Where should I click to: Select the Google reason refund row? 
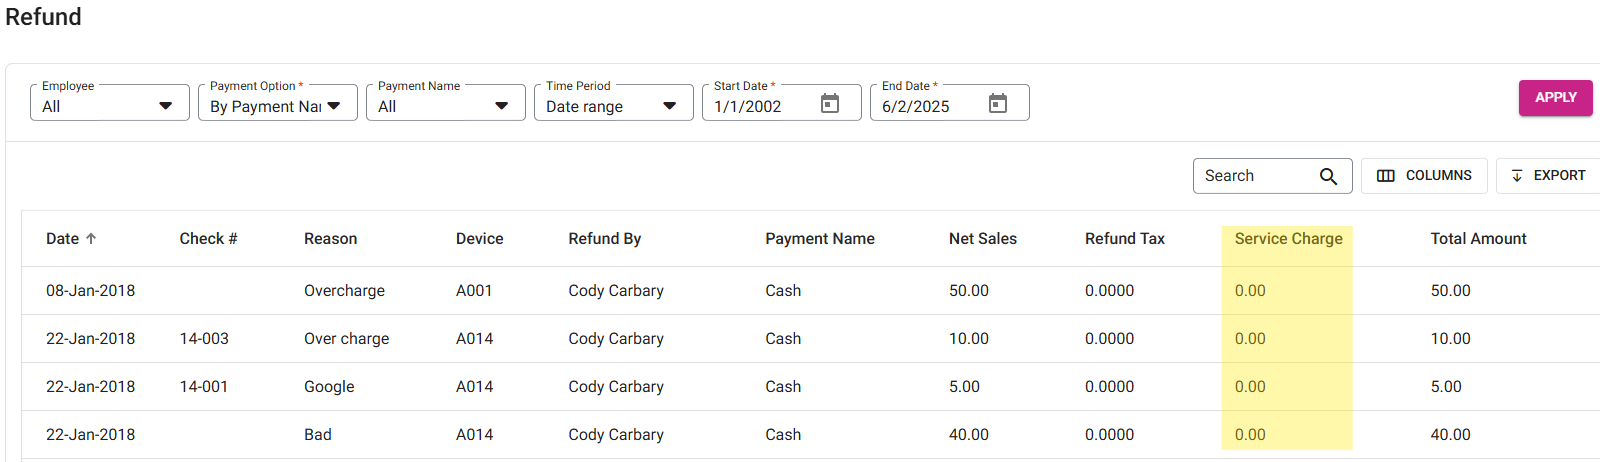329,387
